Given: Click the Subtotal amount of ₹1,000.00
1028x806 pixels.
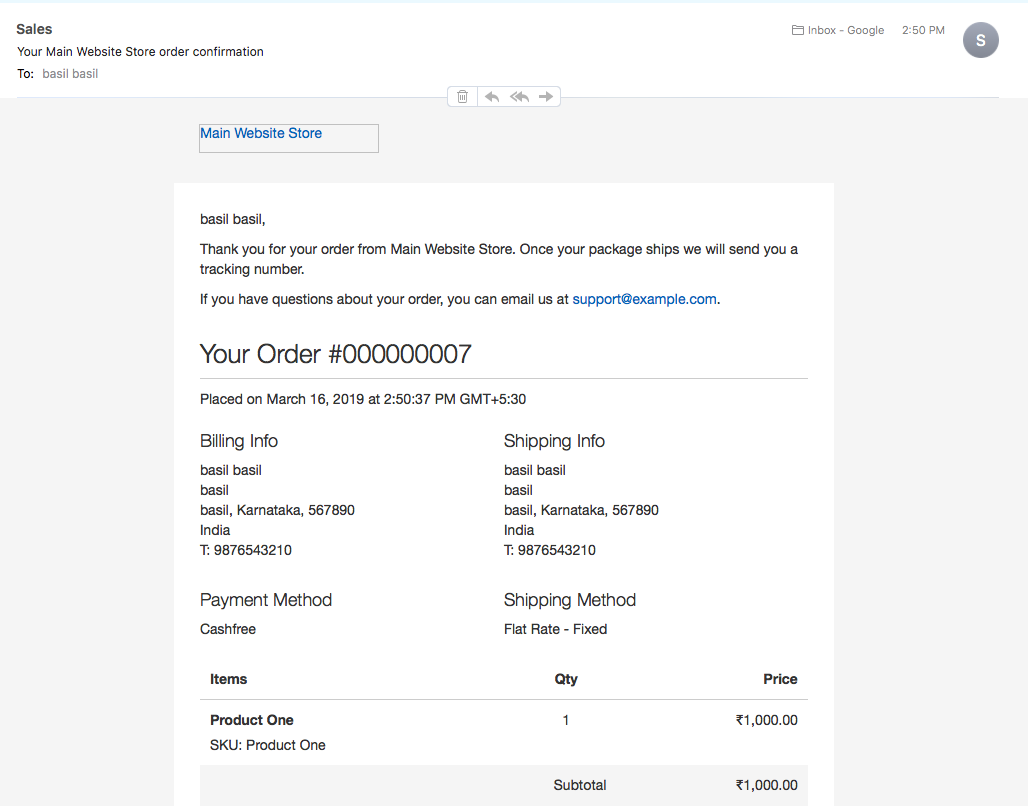Looking at the screenshot, I should pyautogui.click(x=766, y=784).
